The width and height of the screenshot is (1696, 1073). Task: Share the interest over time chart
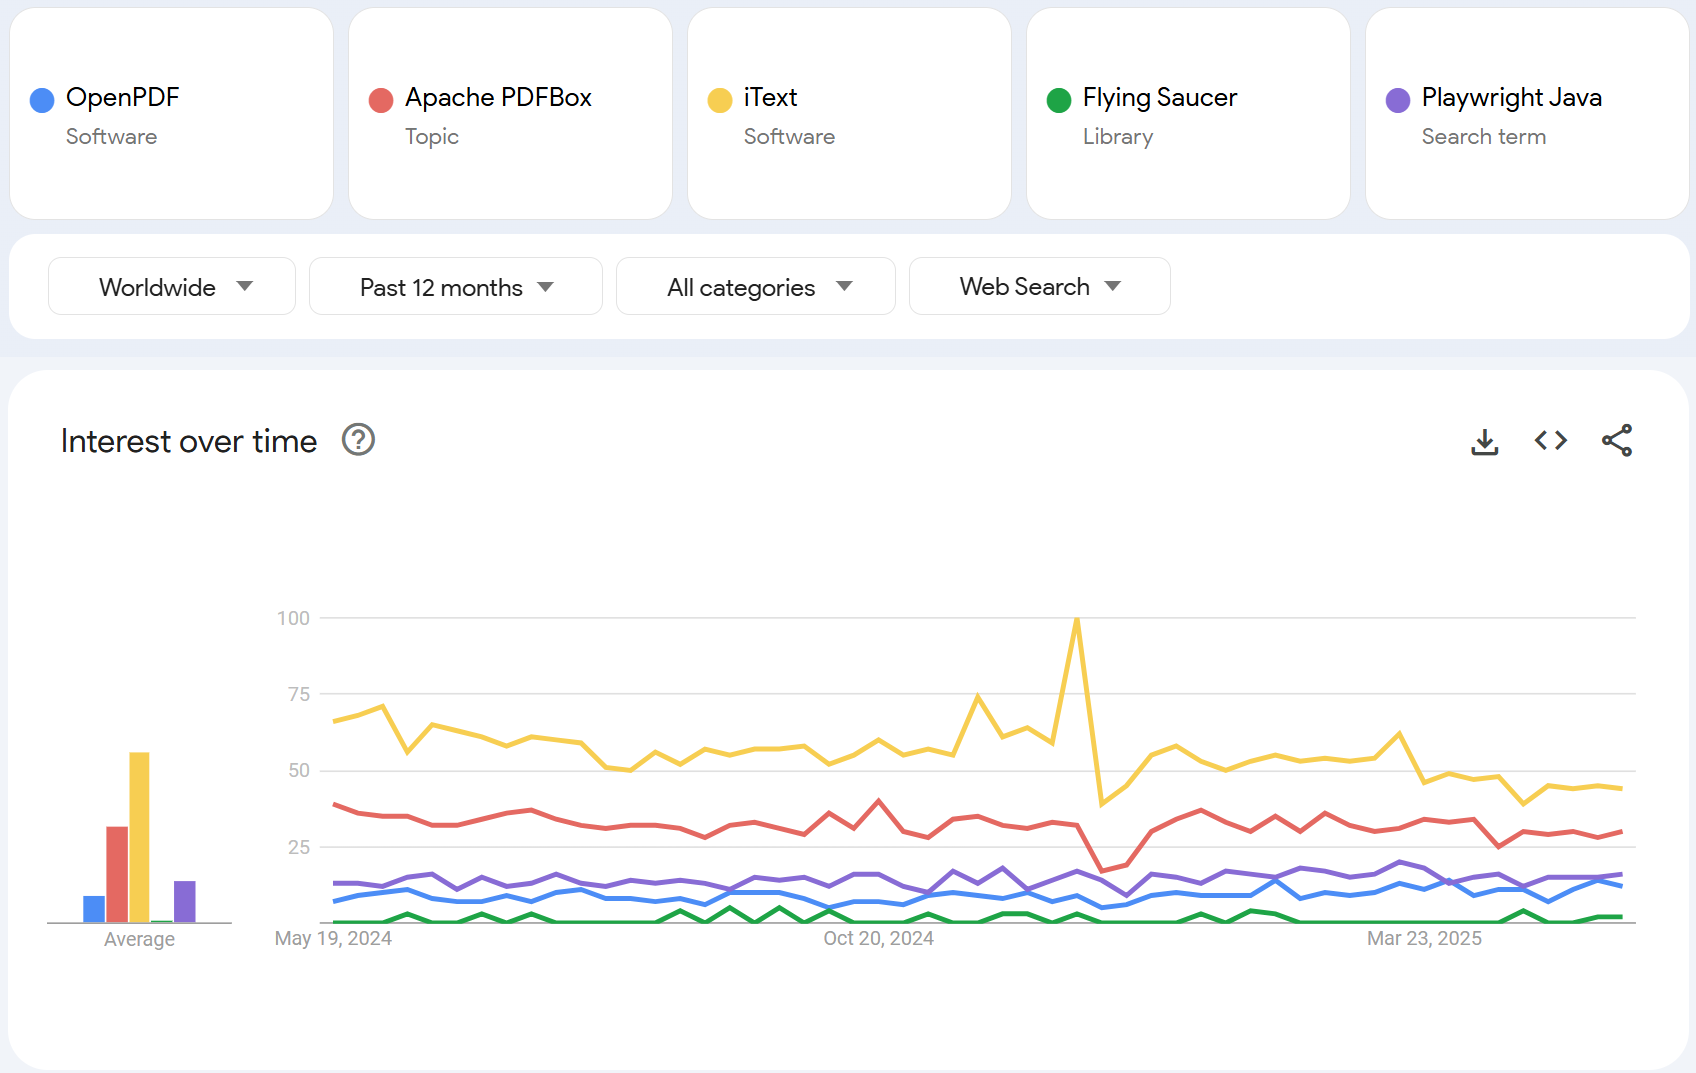tap(1617, 440)
